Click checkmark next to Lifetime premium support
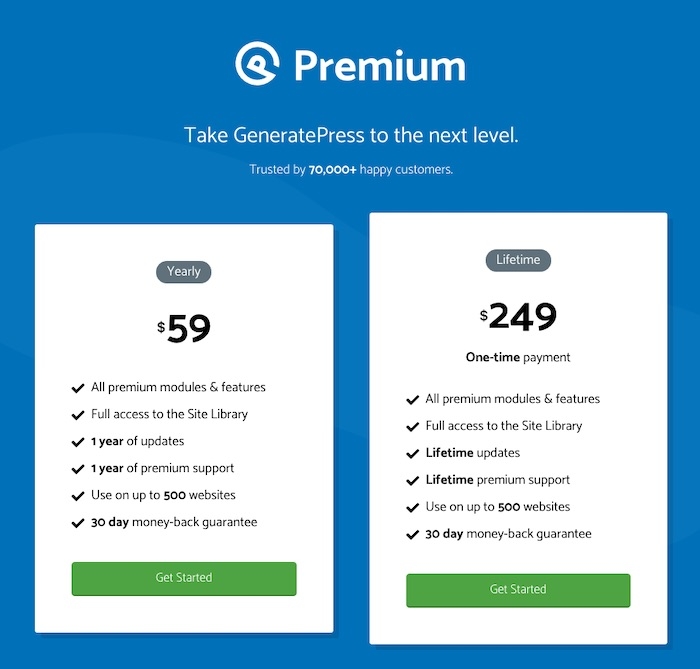This screenshot has width=700, height=669. click(x=412, y=480)
